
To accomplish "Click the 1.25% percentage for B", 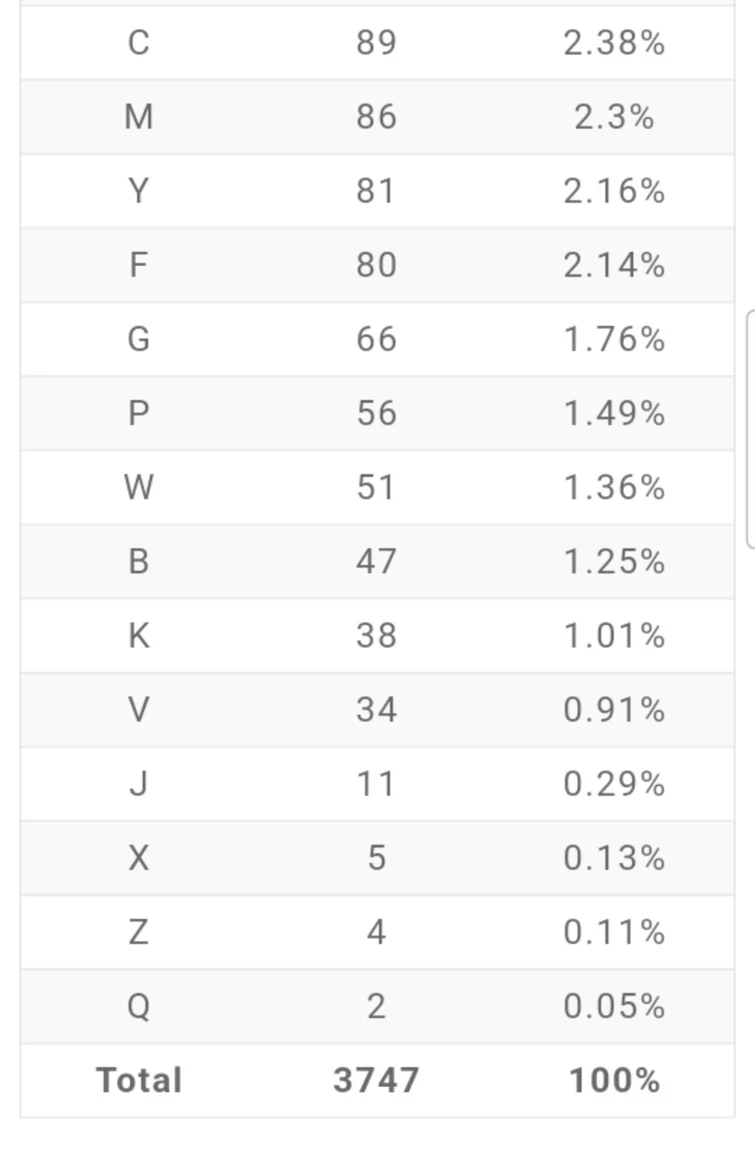I will point(614,562).
